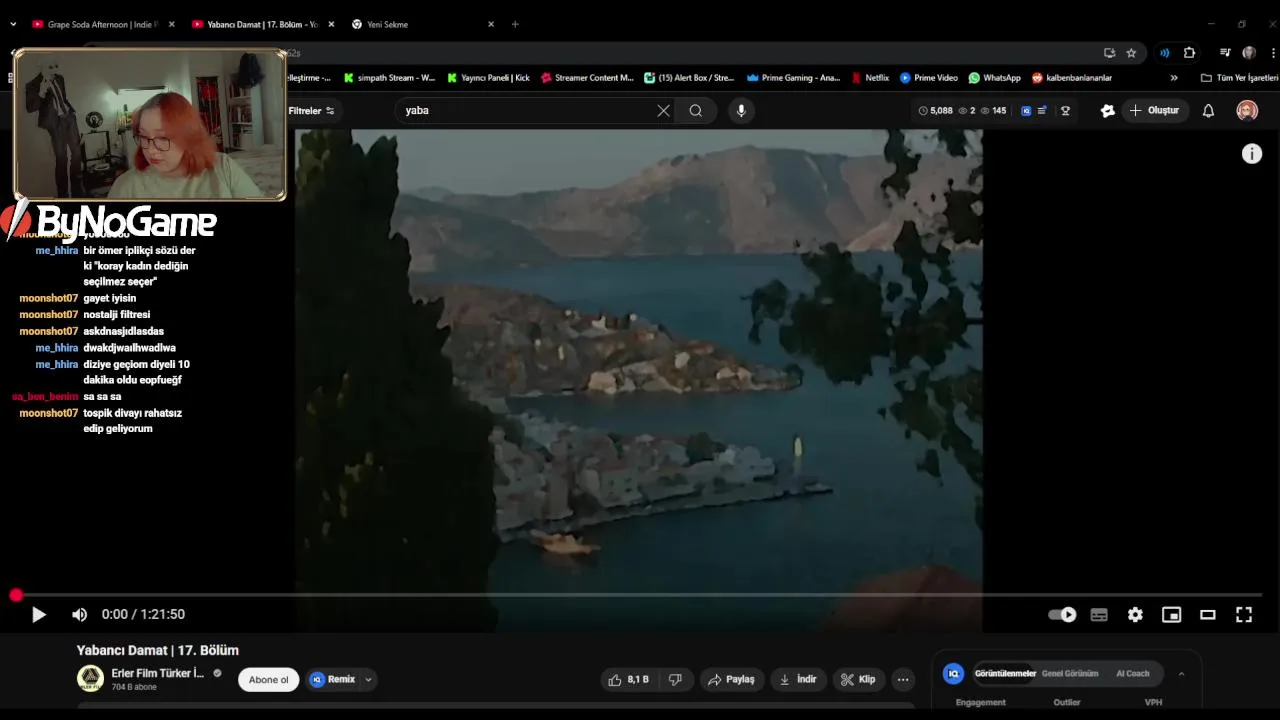Open the media control icon in browser toolbar
The image size is (1280, 720).
tap(1225, 53)
